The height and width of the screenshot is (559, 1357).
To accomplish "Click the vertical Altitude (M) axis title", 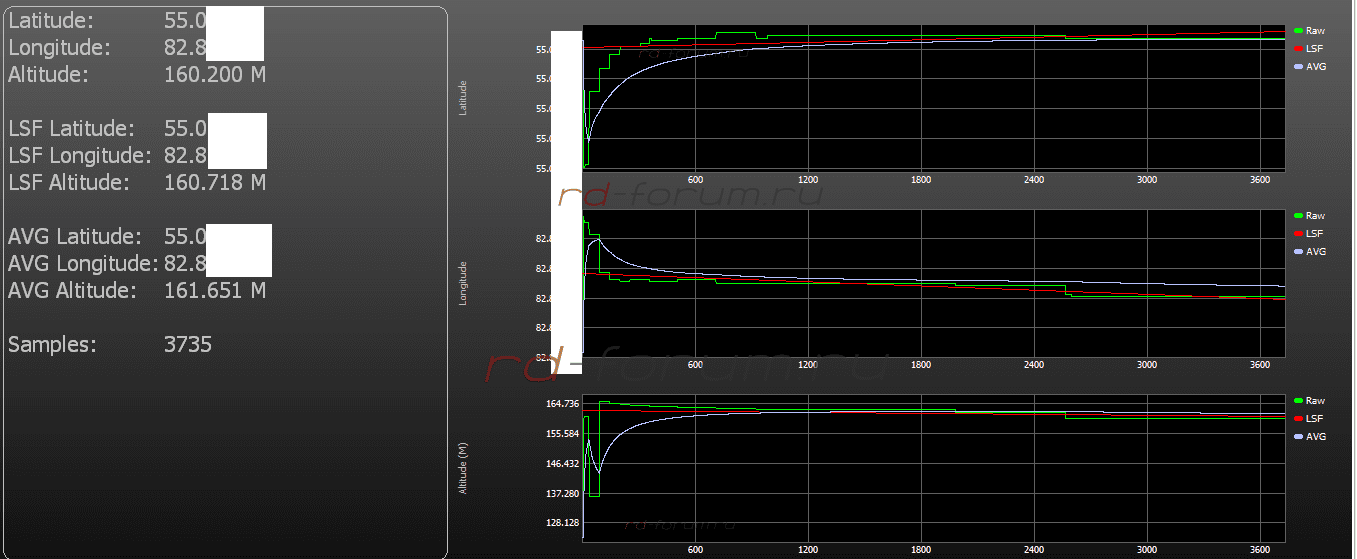I will click(x=463, y=468).
